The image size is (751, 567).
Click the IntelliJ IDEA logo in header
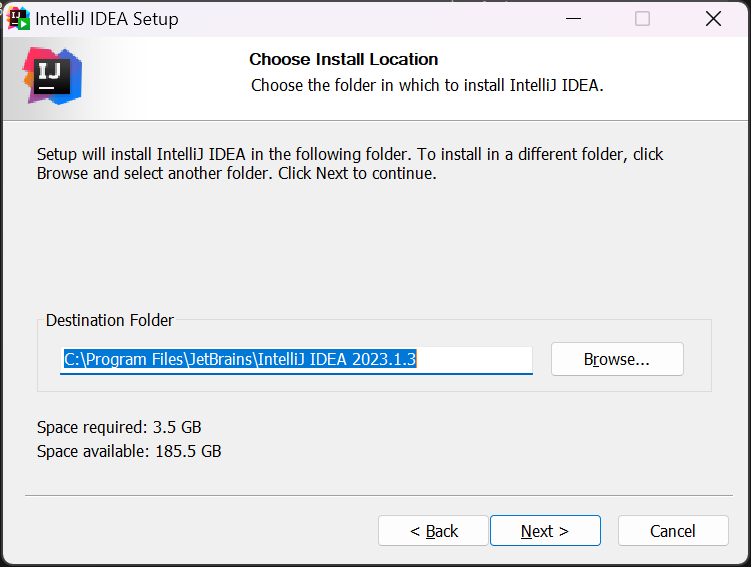click(52, 76)
